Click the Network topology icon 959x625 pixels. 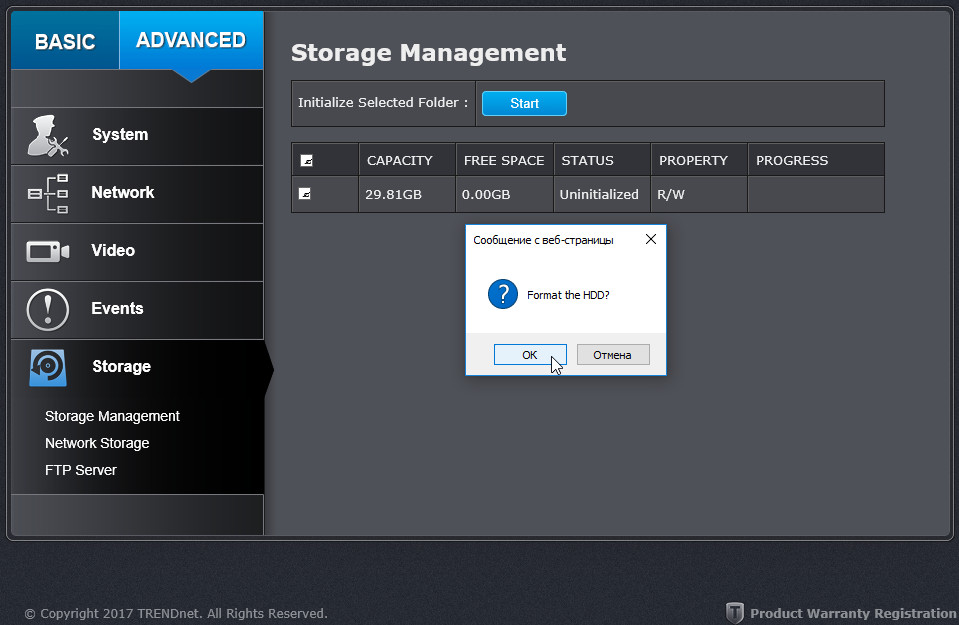pos(47,194)
